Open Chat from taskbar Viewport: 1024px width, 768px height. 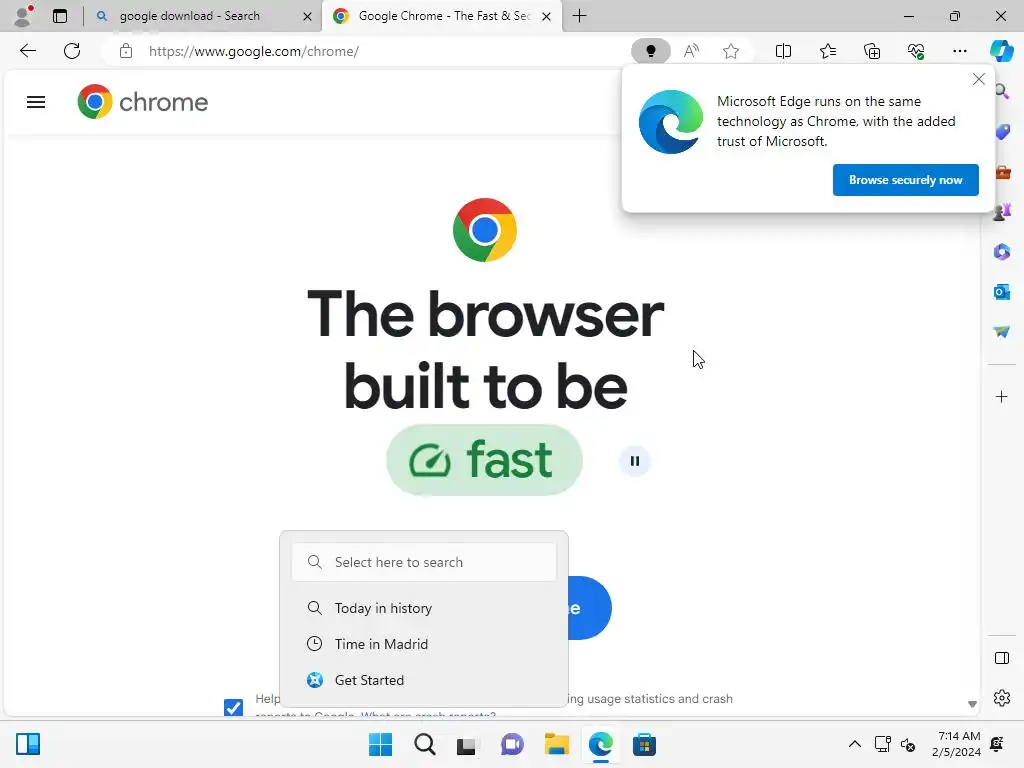click(512, 744)
